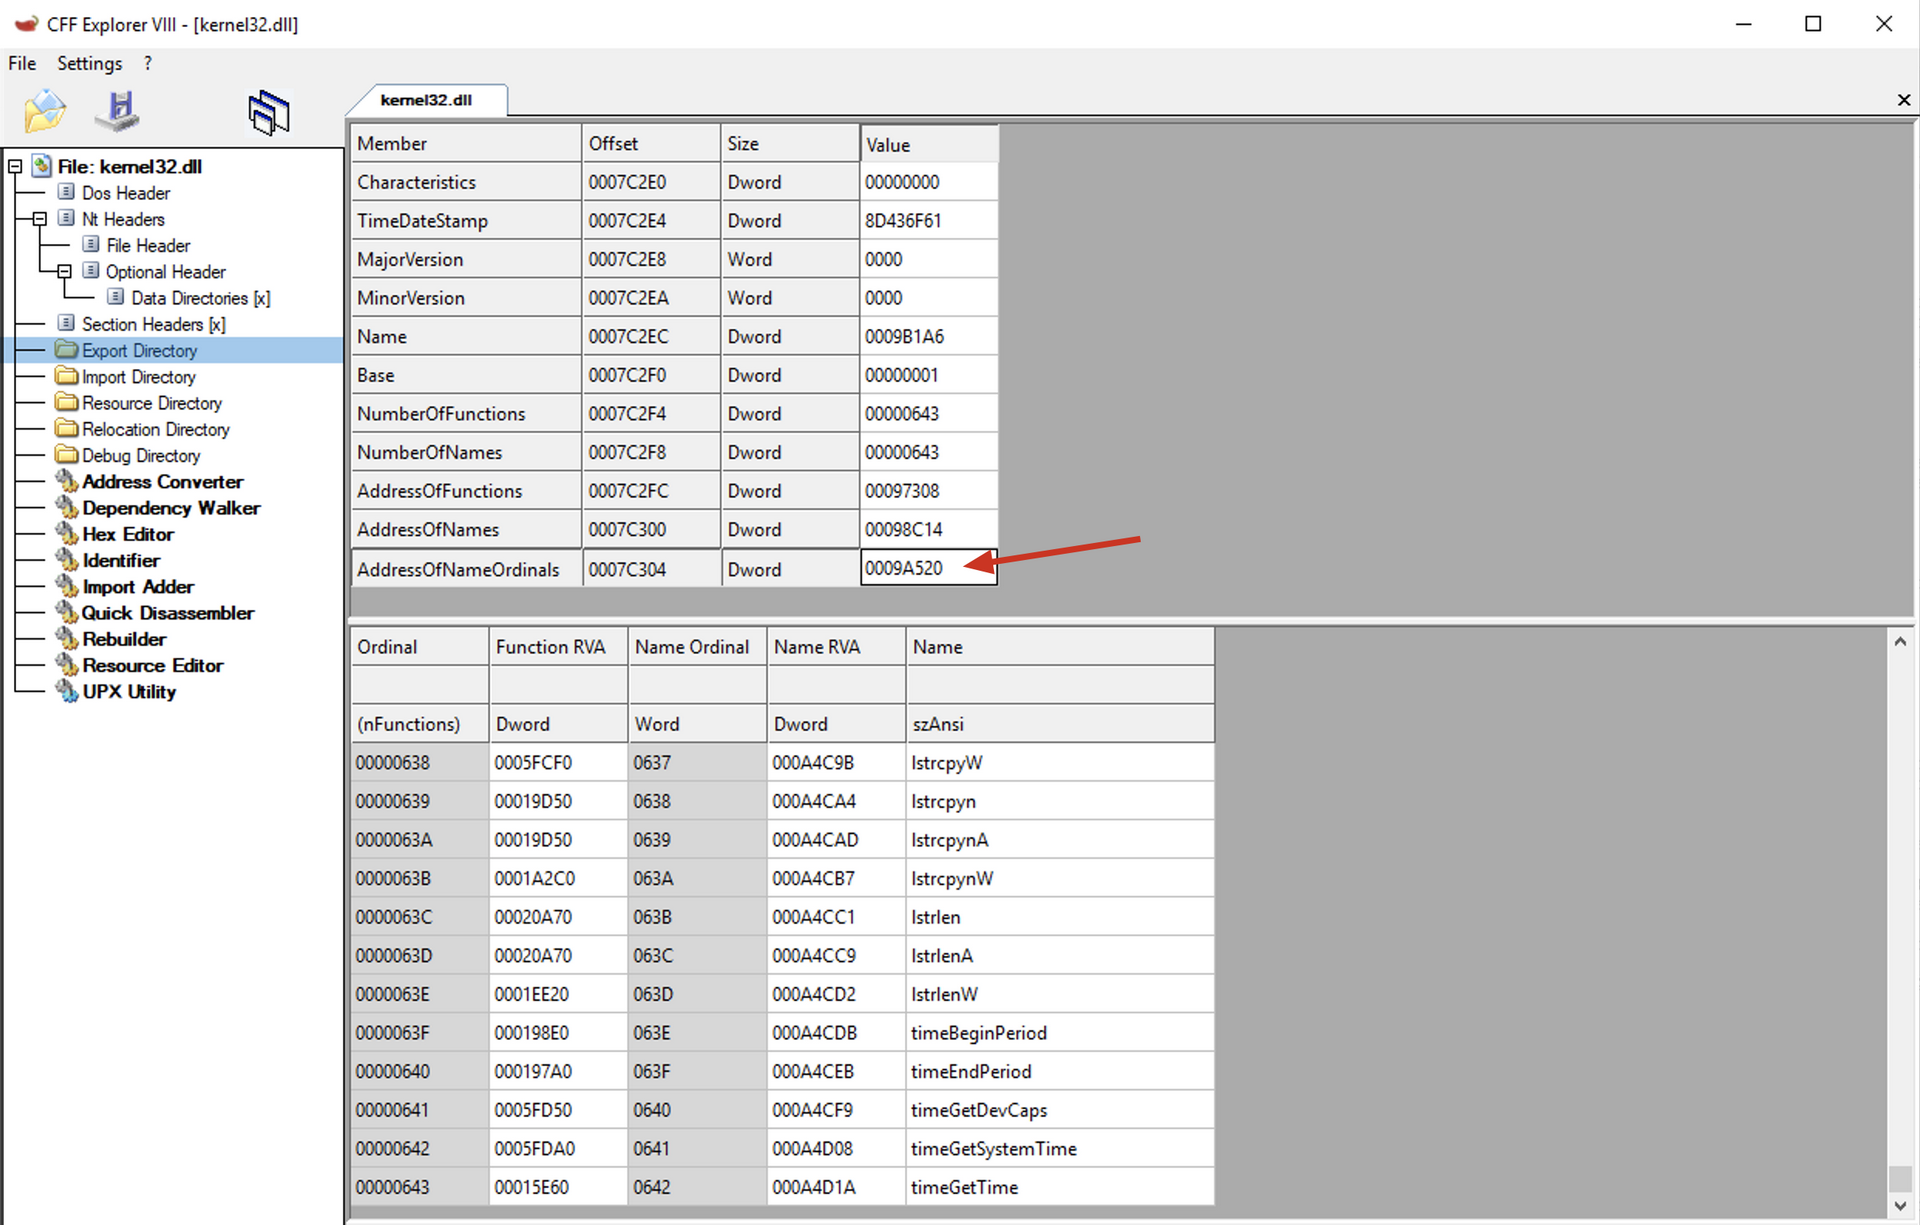The image size is (1920, 1225).
Task: Select File Header in the tree
Action: pos(148,245)
